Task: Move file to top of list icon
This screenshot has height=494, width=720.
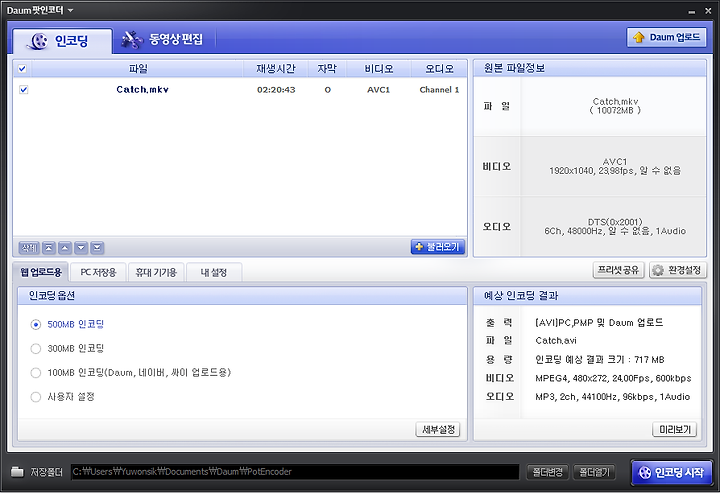Action: pos(49,248)
